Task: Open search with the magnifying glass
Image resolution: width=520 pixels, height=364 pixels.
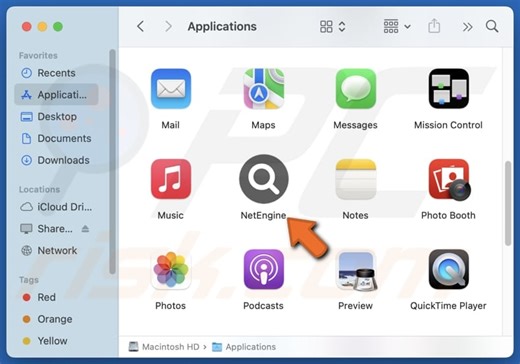Action: point(492,26)
